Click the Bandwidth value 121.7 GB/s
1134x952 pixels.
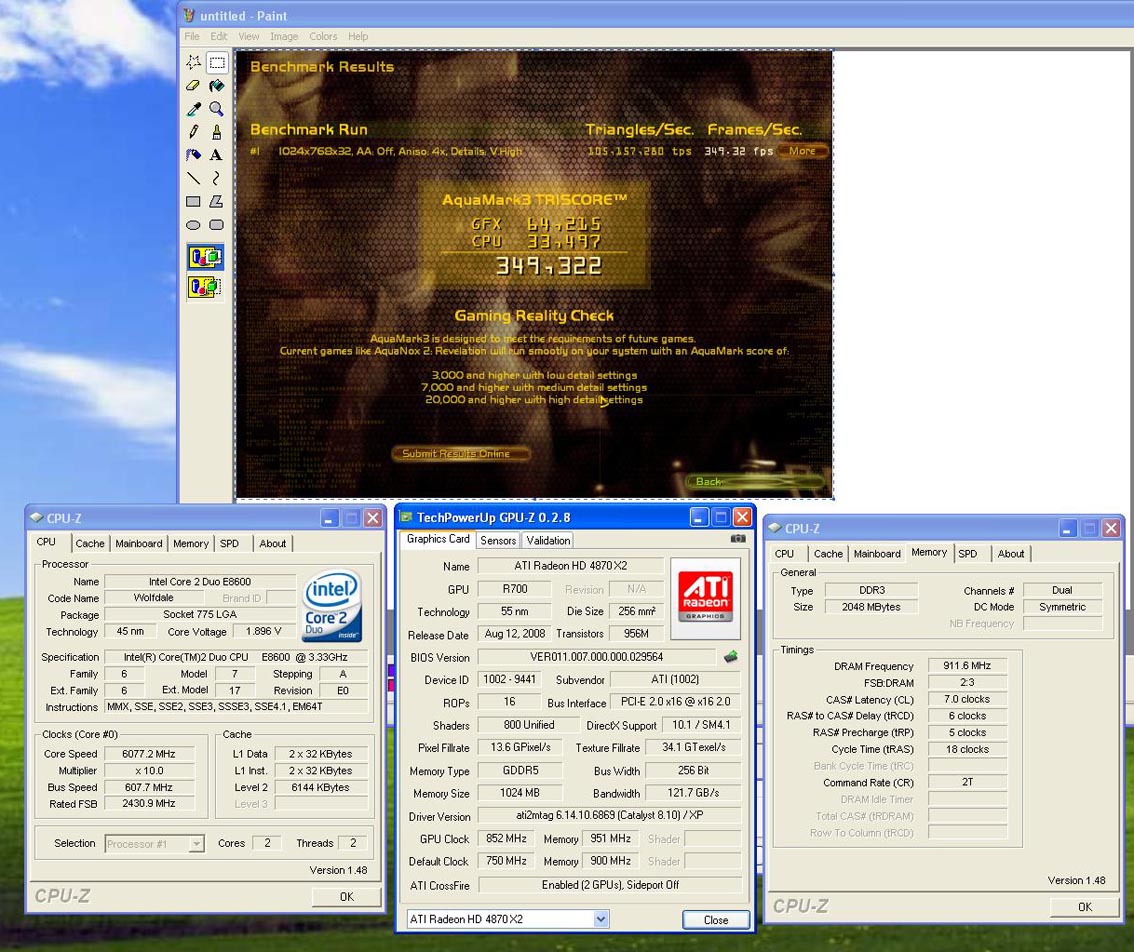tap(693, 793)
